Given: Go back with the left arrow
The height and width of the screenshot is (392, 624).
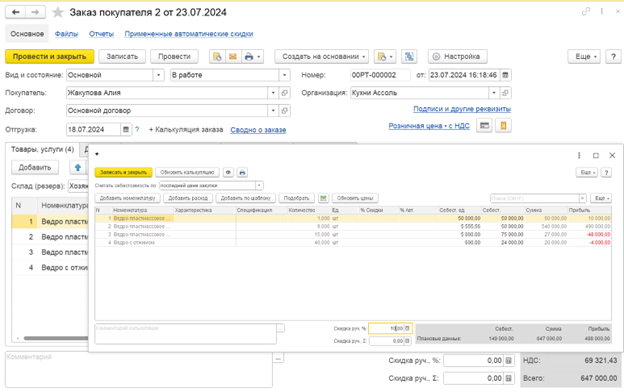Looking at the screenshot, I should pyautogui.click(x=16, y=12).
